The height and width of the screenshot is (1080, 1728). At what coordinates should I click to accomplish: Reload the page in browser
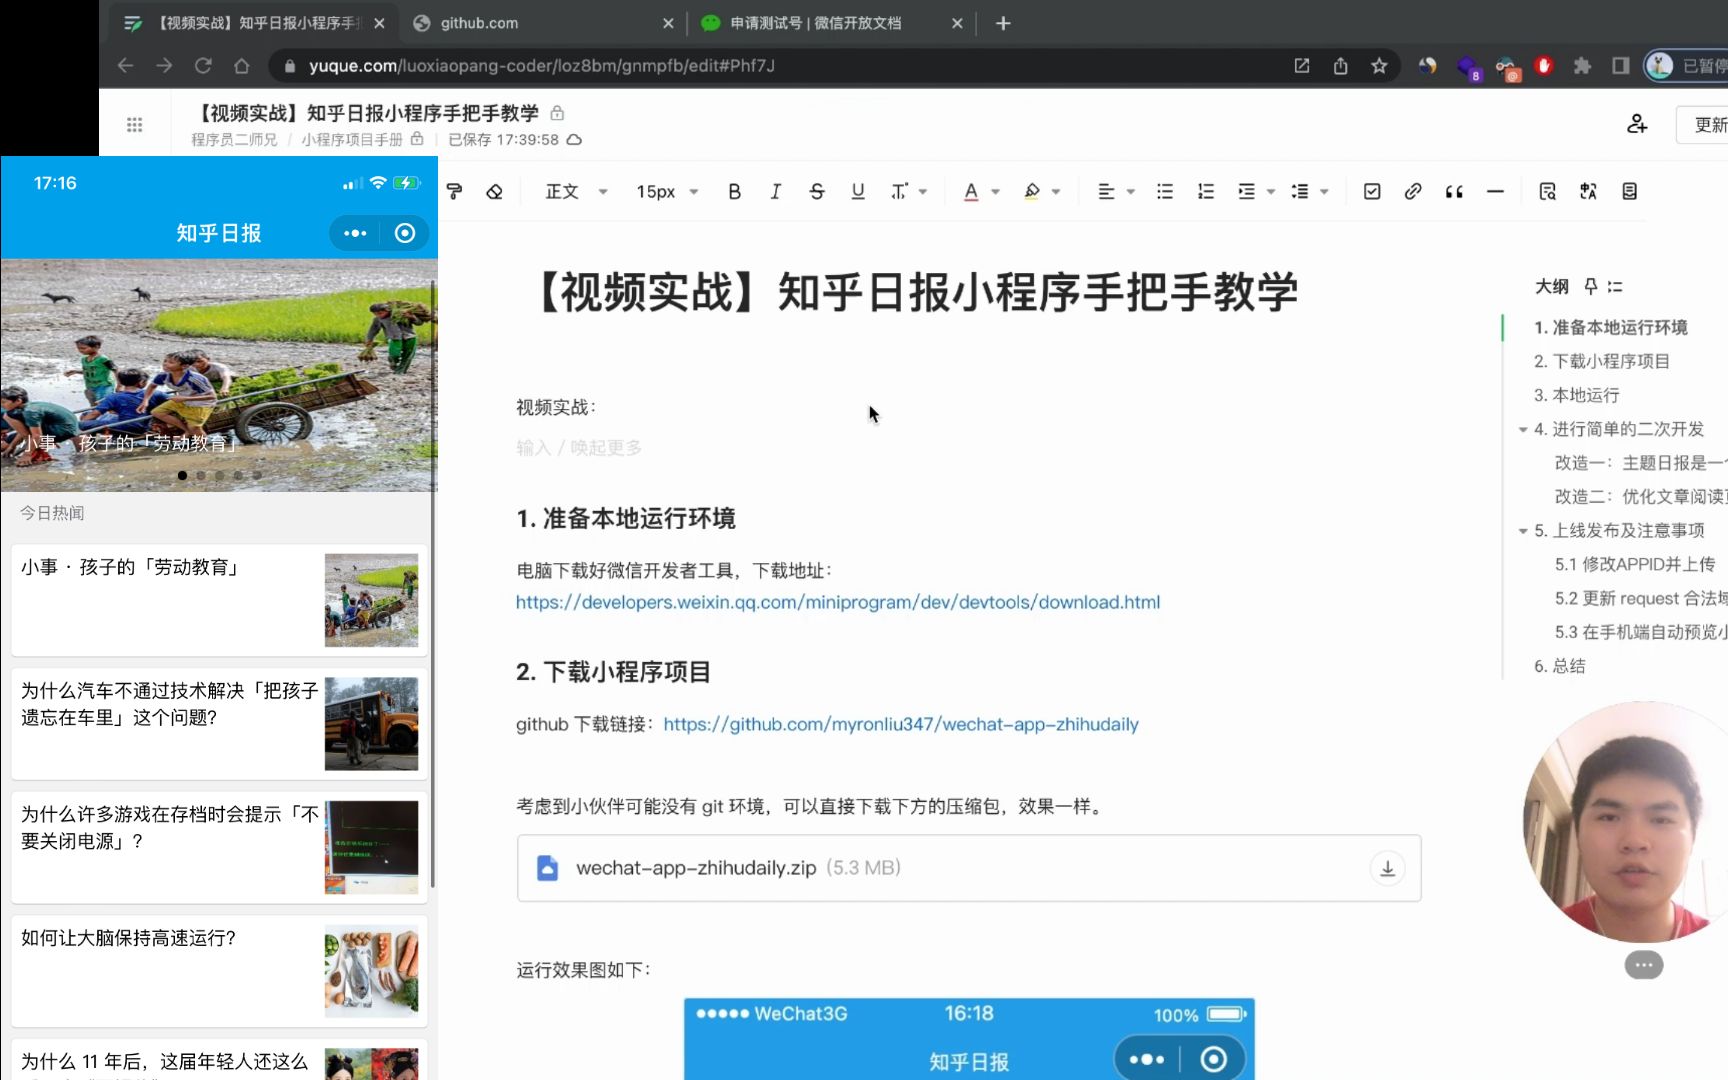[x=203, y=65]
